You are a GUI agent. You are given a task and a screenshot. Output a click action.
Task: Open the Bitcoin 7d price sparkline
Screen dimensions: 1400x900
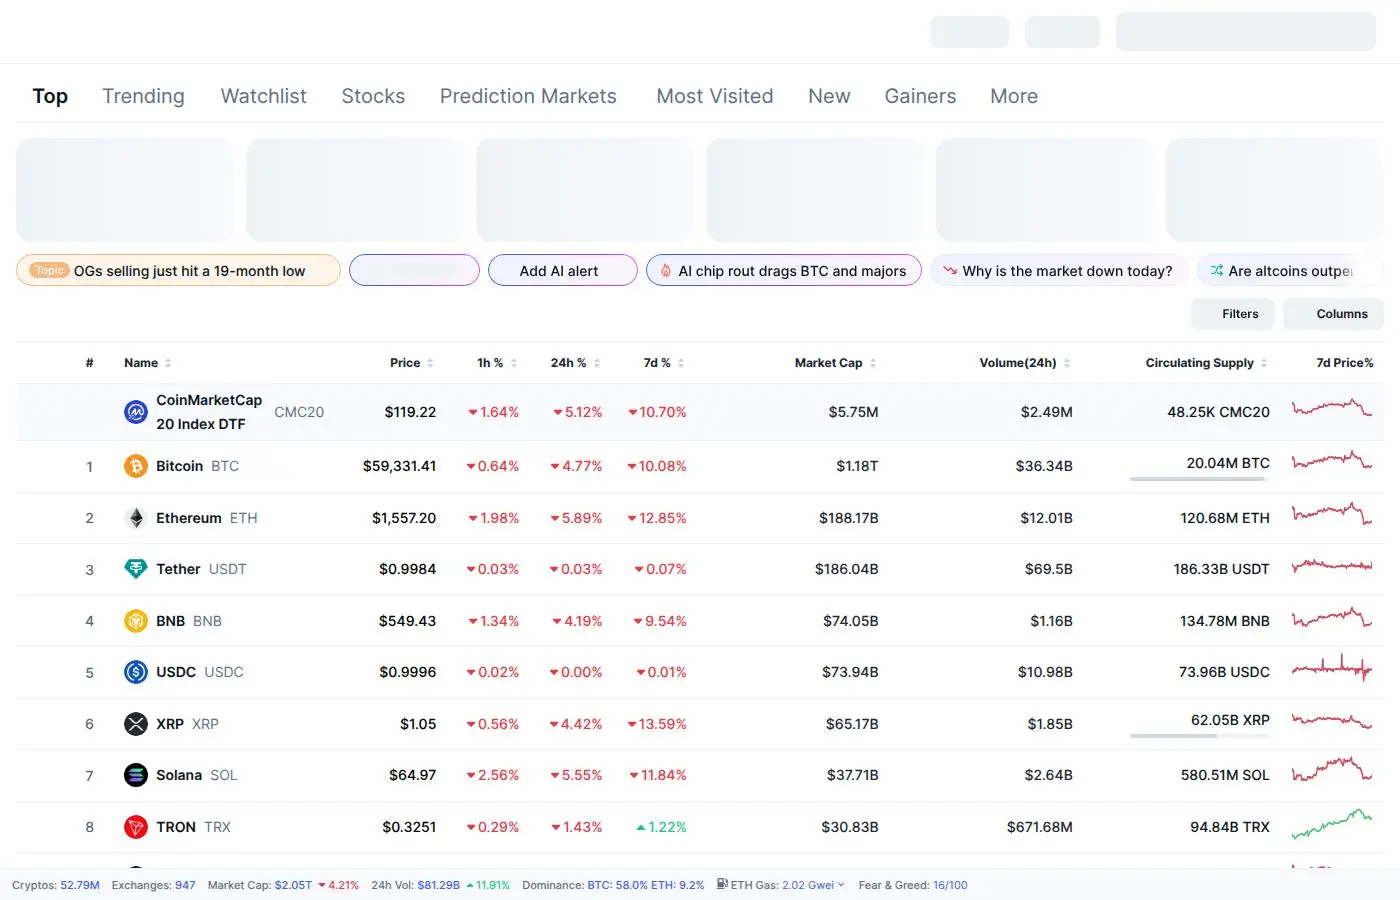click(1332, 462)
